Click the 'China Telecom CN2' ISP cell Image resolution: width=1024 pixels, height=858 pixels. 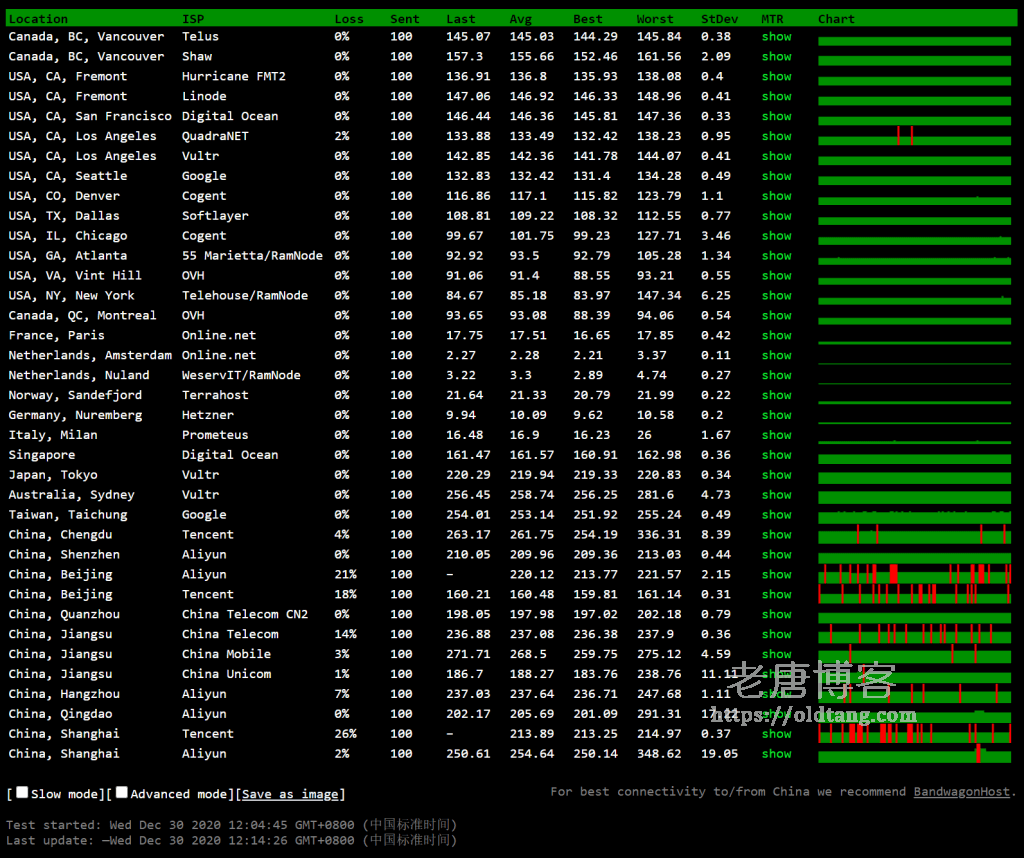pos(245,614)
